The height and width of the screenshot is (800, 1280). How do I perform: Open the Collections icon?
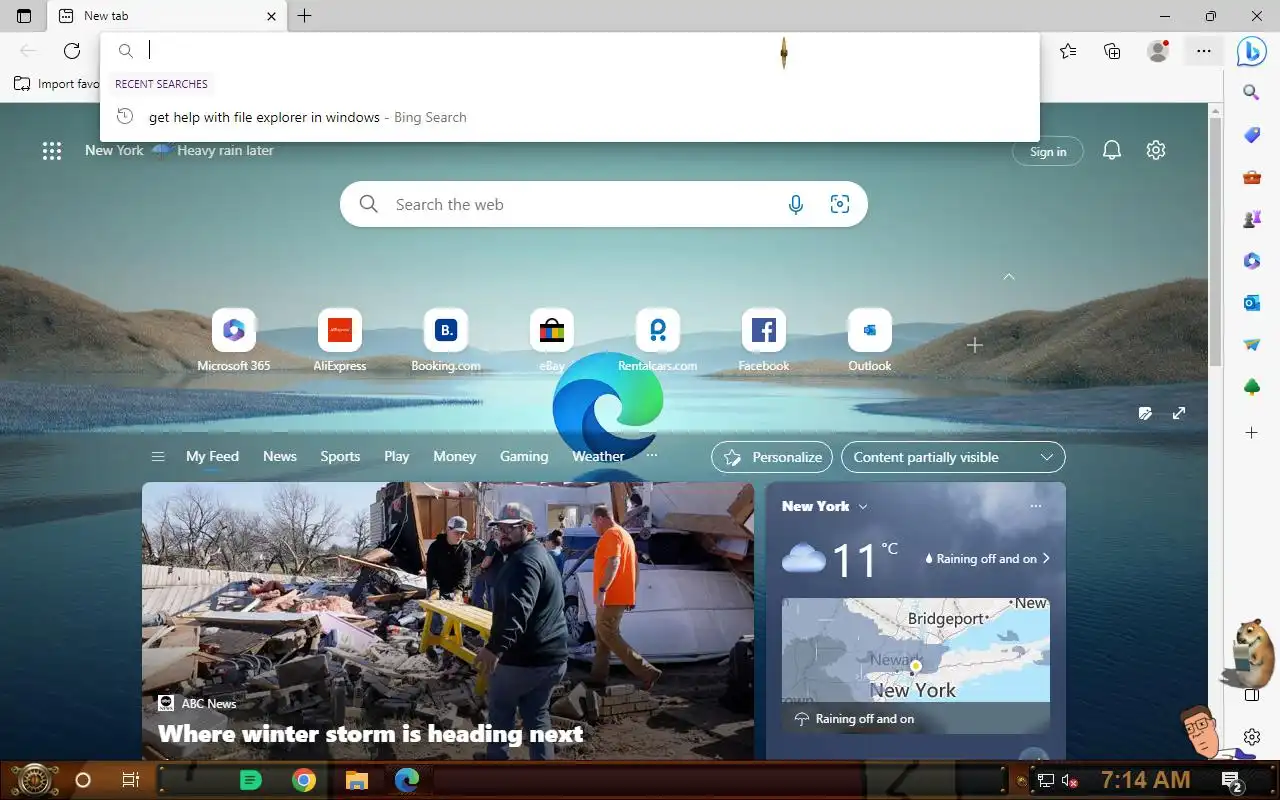pos(1112,51)
